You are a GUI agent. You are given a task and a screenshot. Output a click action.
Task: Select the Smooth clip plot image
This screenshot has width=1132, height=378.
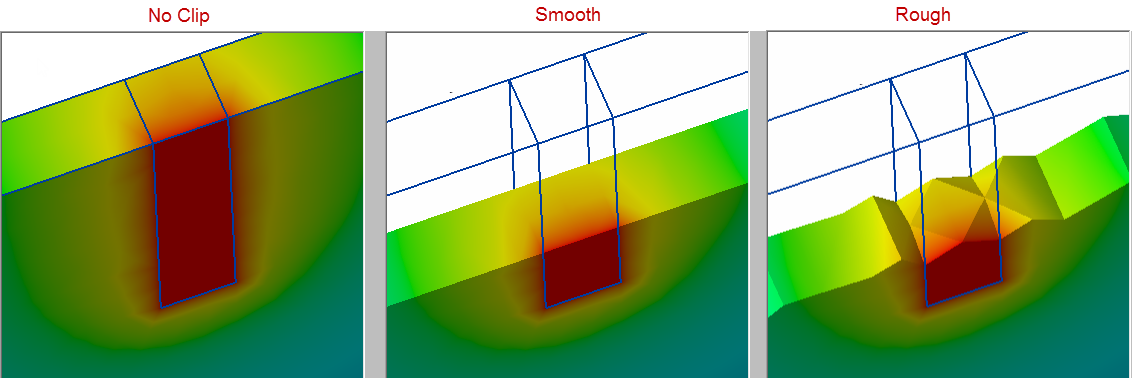pos(567,205)
